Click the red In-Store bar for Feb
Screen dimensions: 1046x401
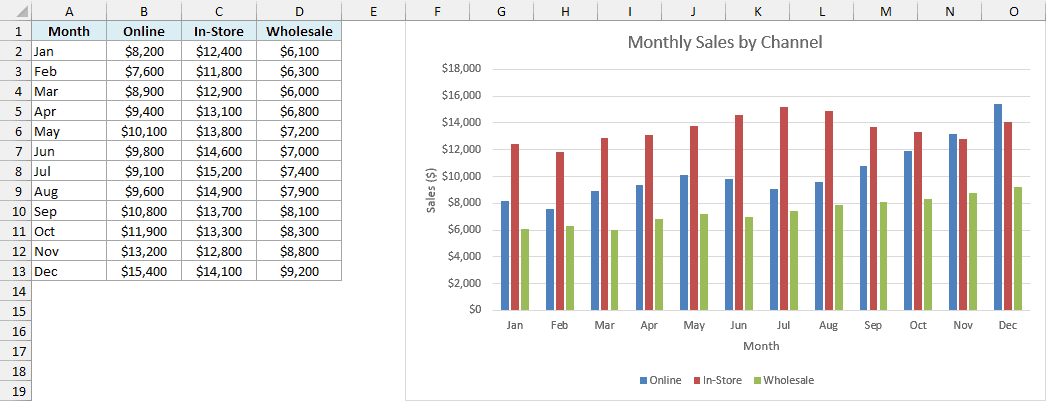click(x=560, y=231)
